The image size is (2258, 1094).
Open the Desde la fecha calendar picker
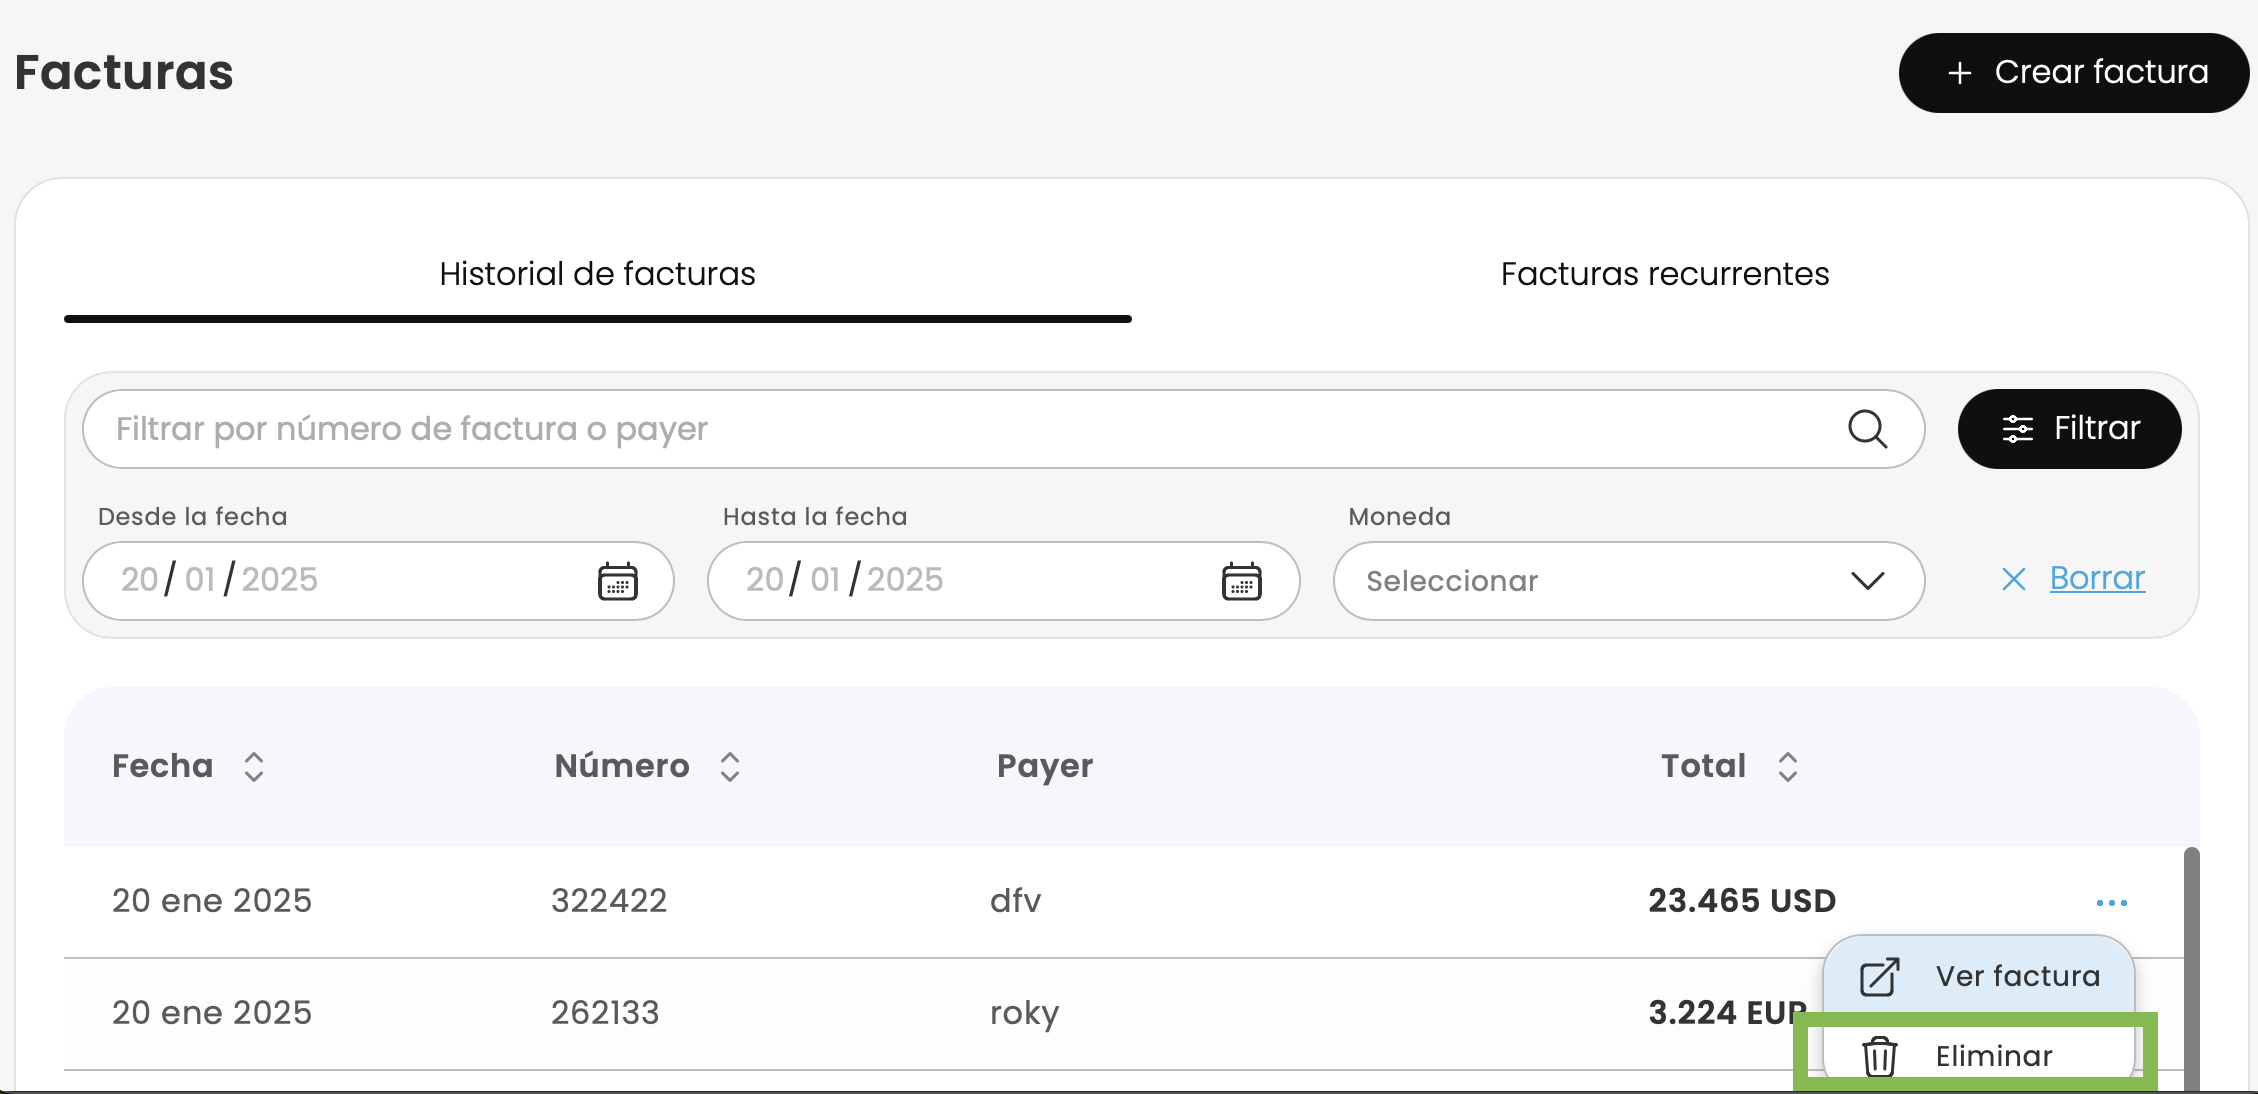(617, 581)
